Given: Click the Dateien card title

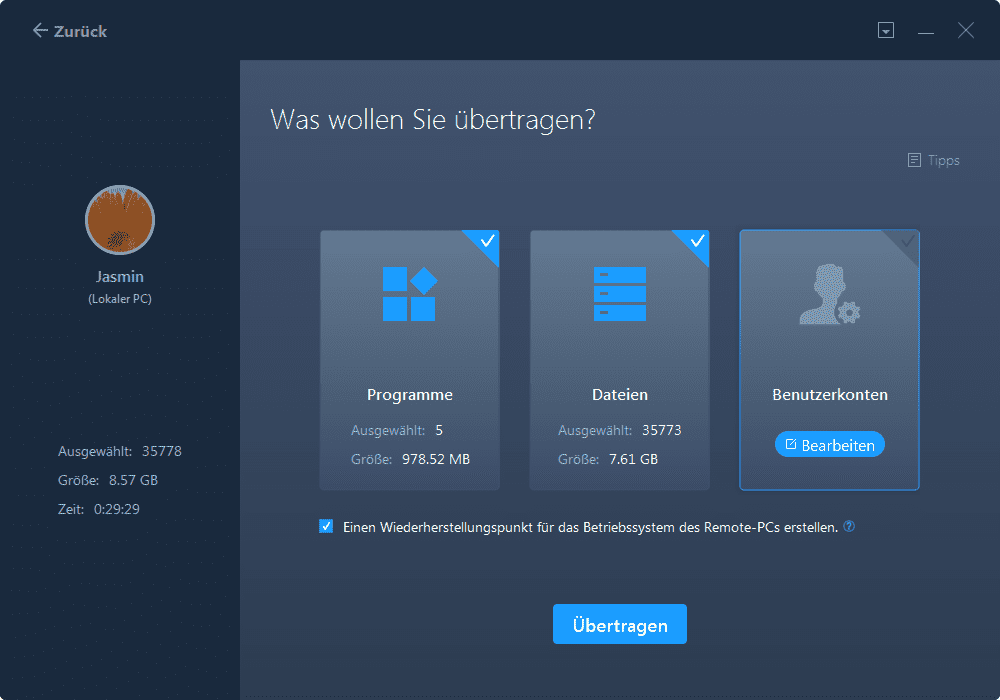Looking at the screenshot, I should (619, 395).
